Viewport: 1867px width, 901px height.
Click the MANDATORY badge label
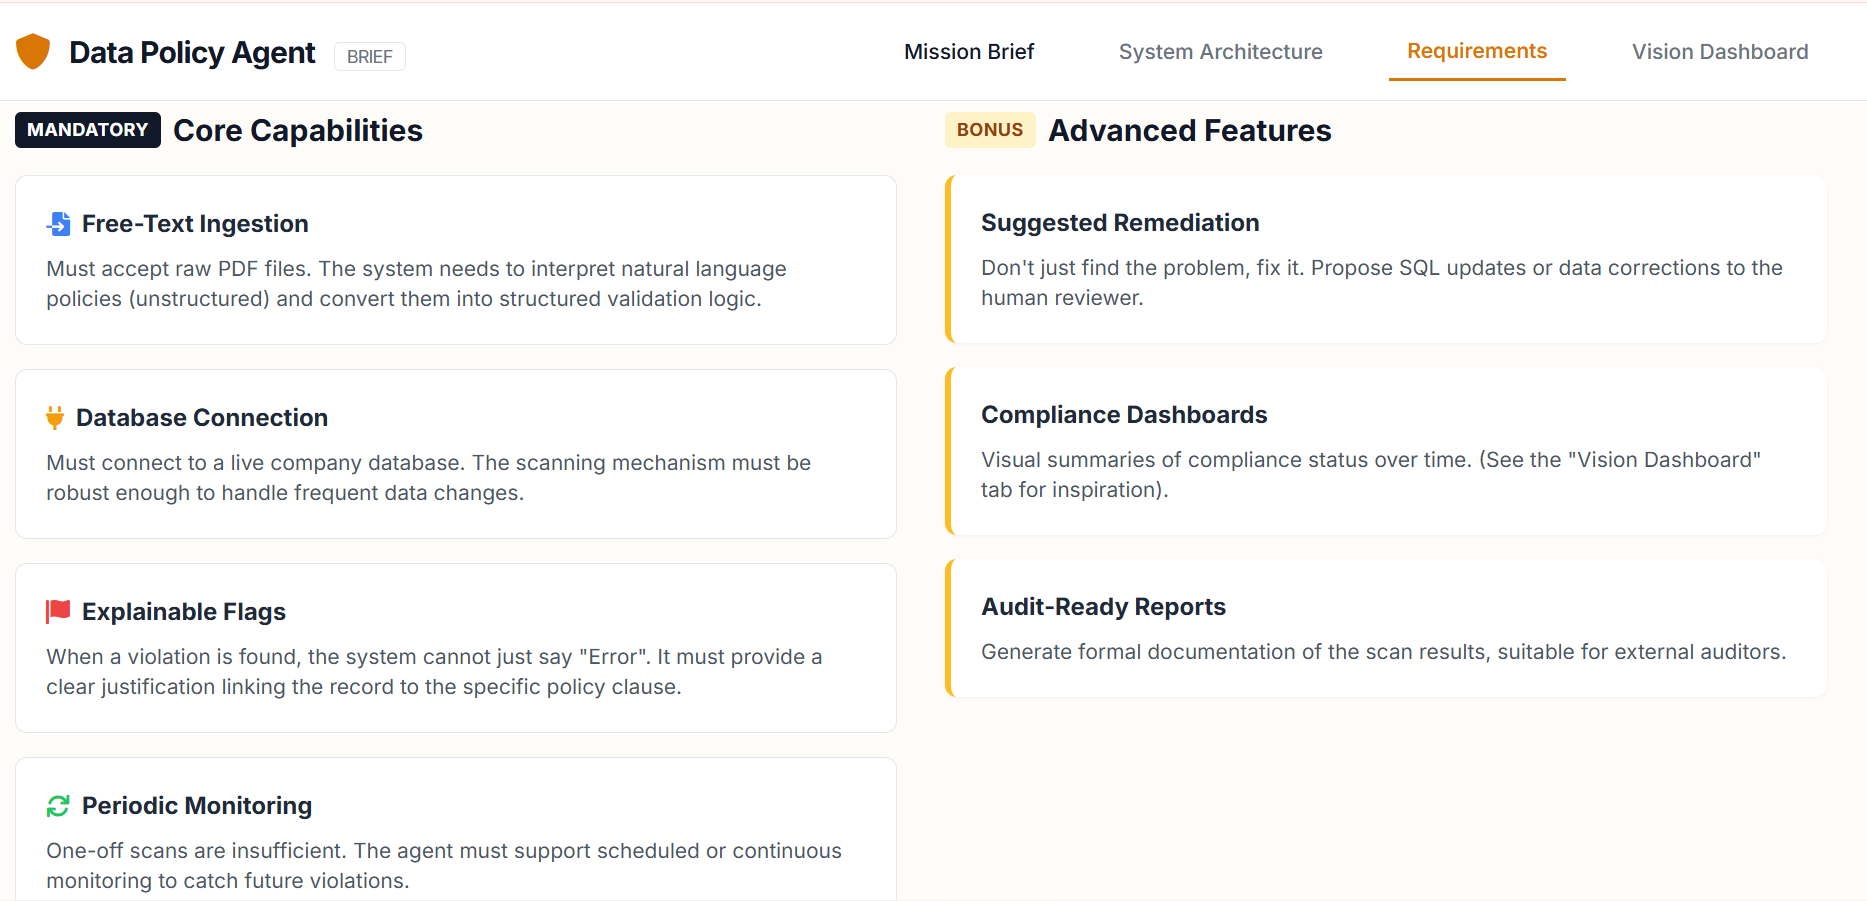tap(88, 130)
